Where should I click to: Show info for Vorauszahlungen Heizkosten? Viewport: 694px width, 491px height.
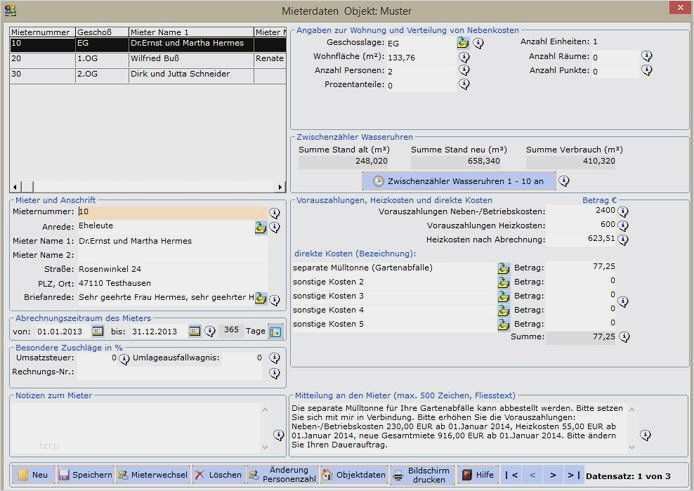[x=623, y=226]
